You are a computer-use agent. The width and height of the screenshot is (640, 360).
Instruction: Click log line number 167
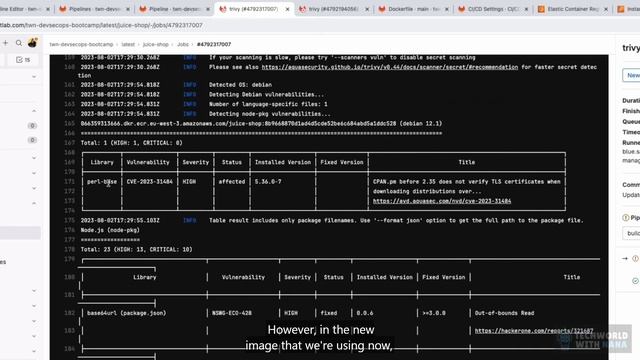[x=69, y=143]
